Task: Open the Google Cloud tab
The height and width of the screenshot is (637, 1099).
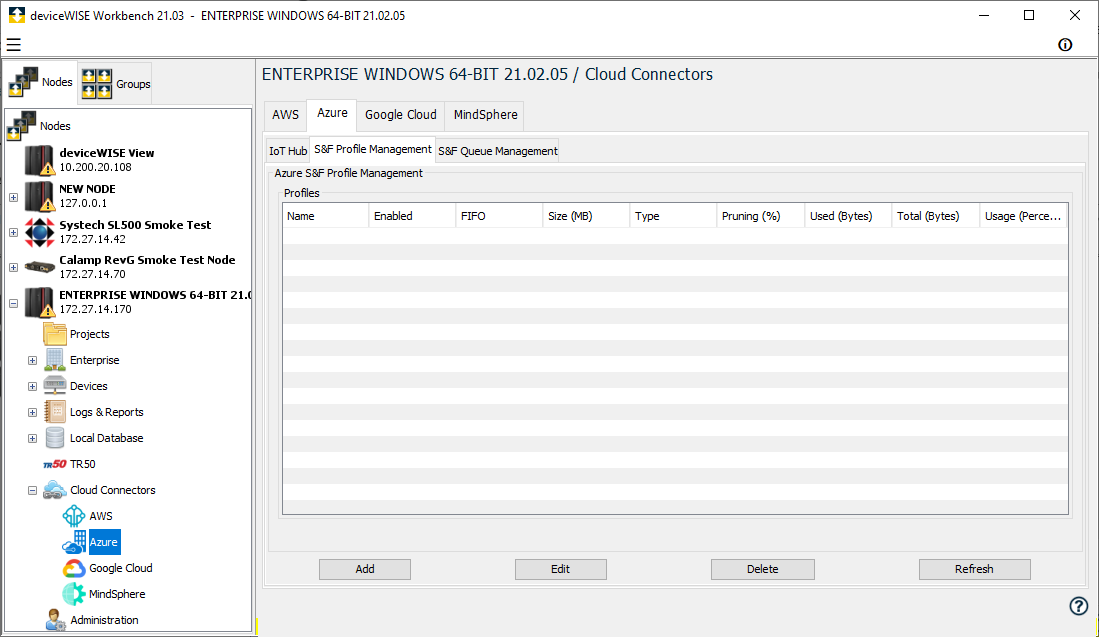Action: click(x=401, y=115)
